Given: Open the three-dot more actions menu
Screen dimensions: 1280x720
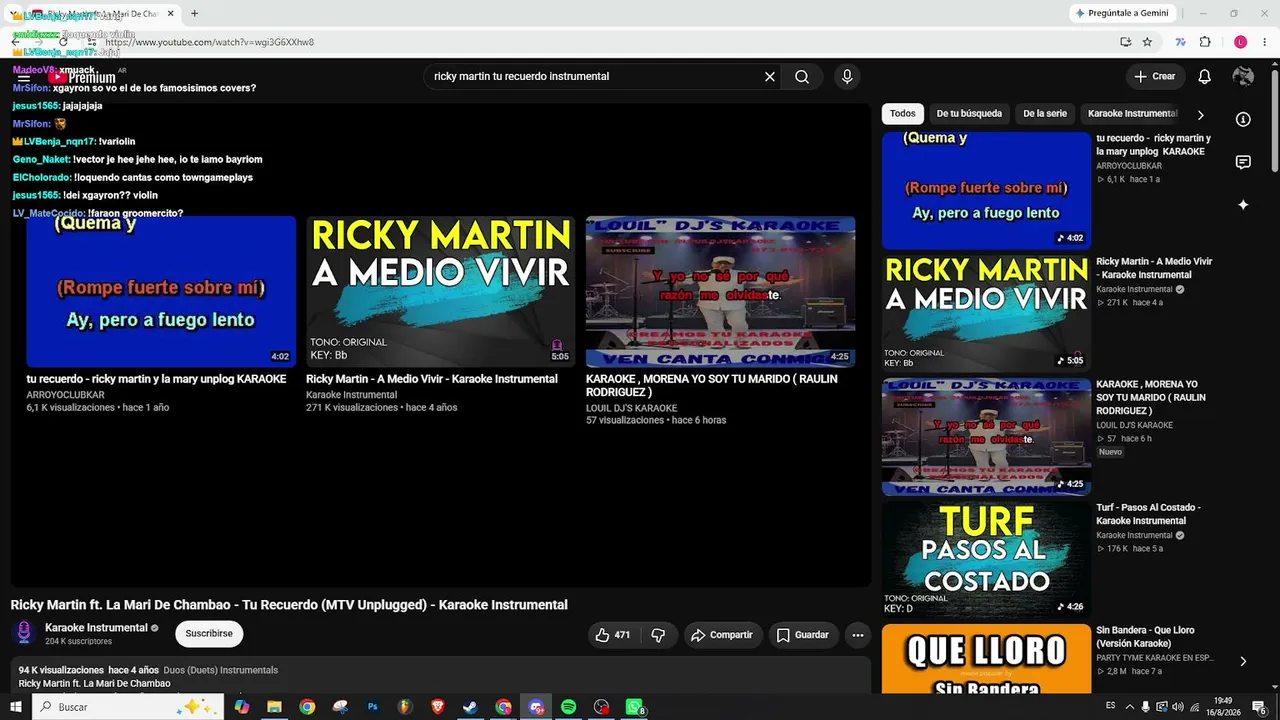Looking at the screenshot, I should click(857, 635).
